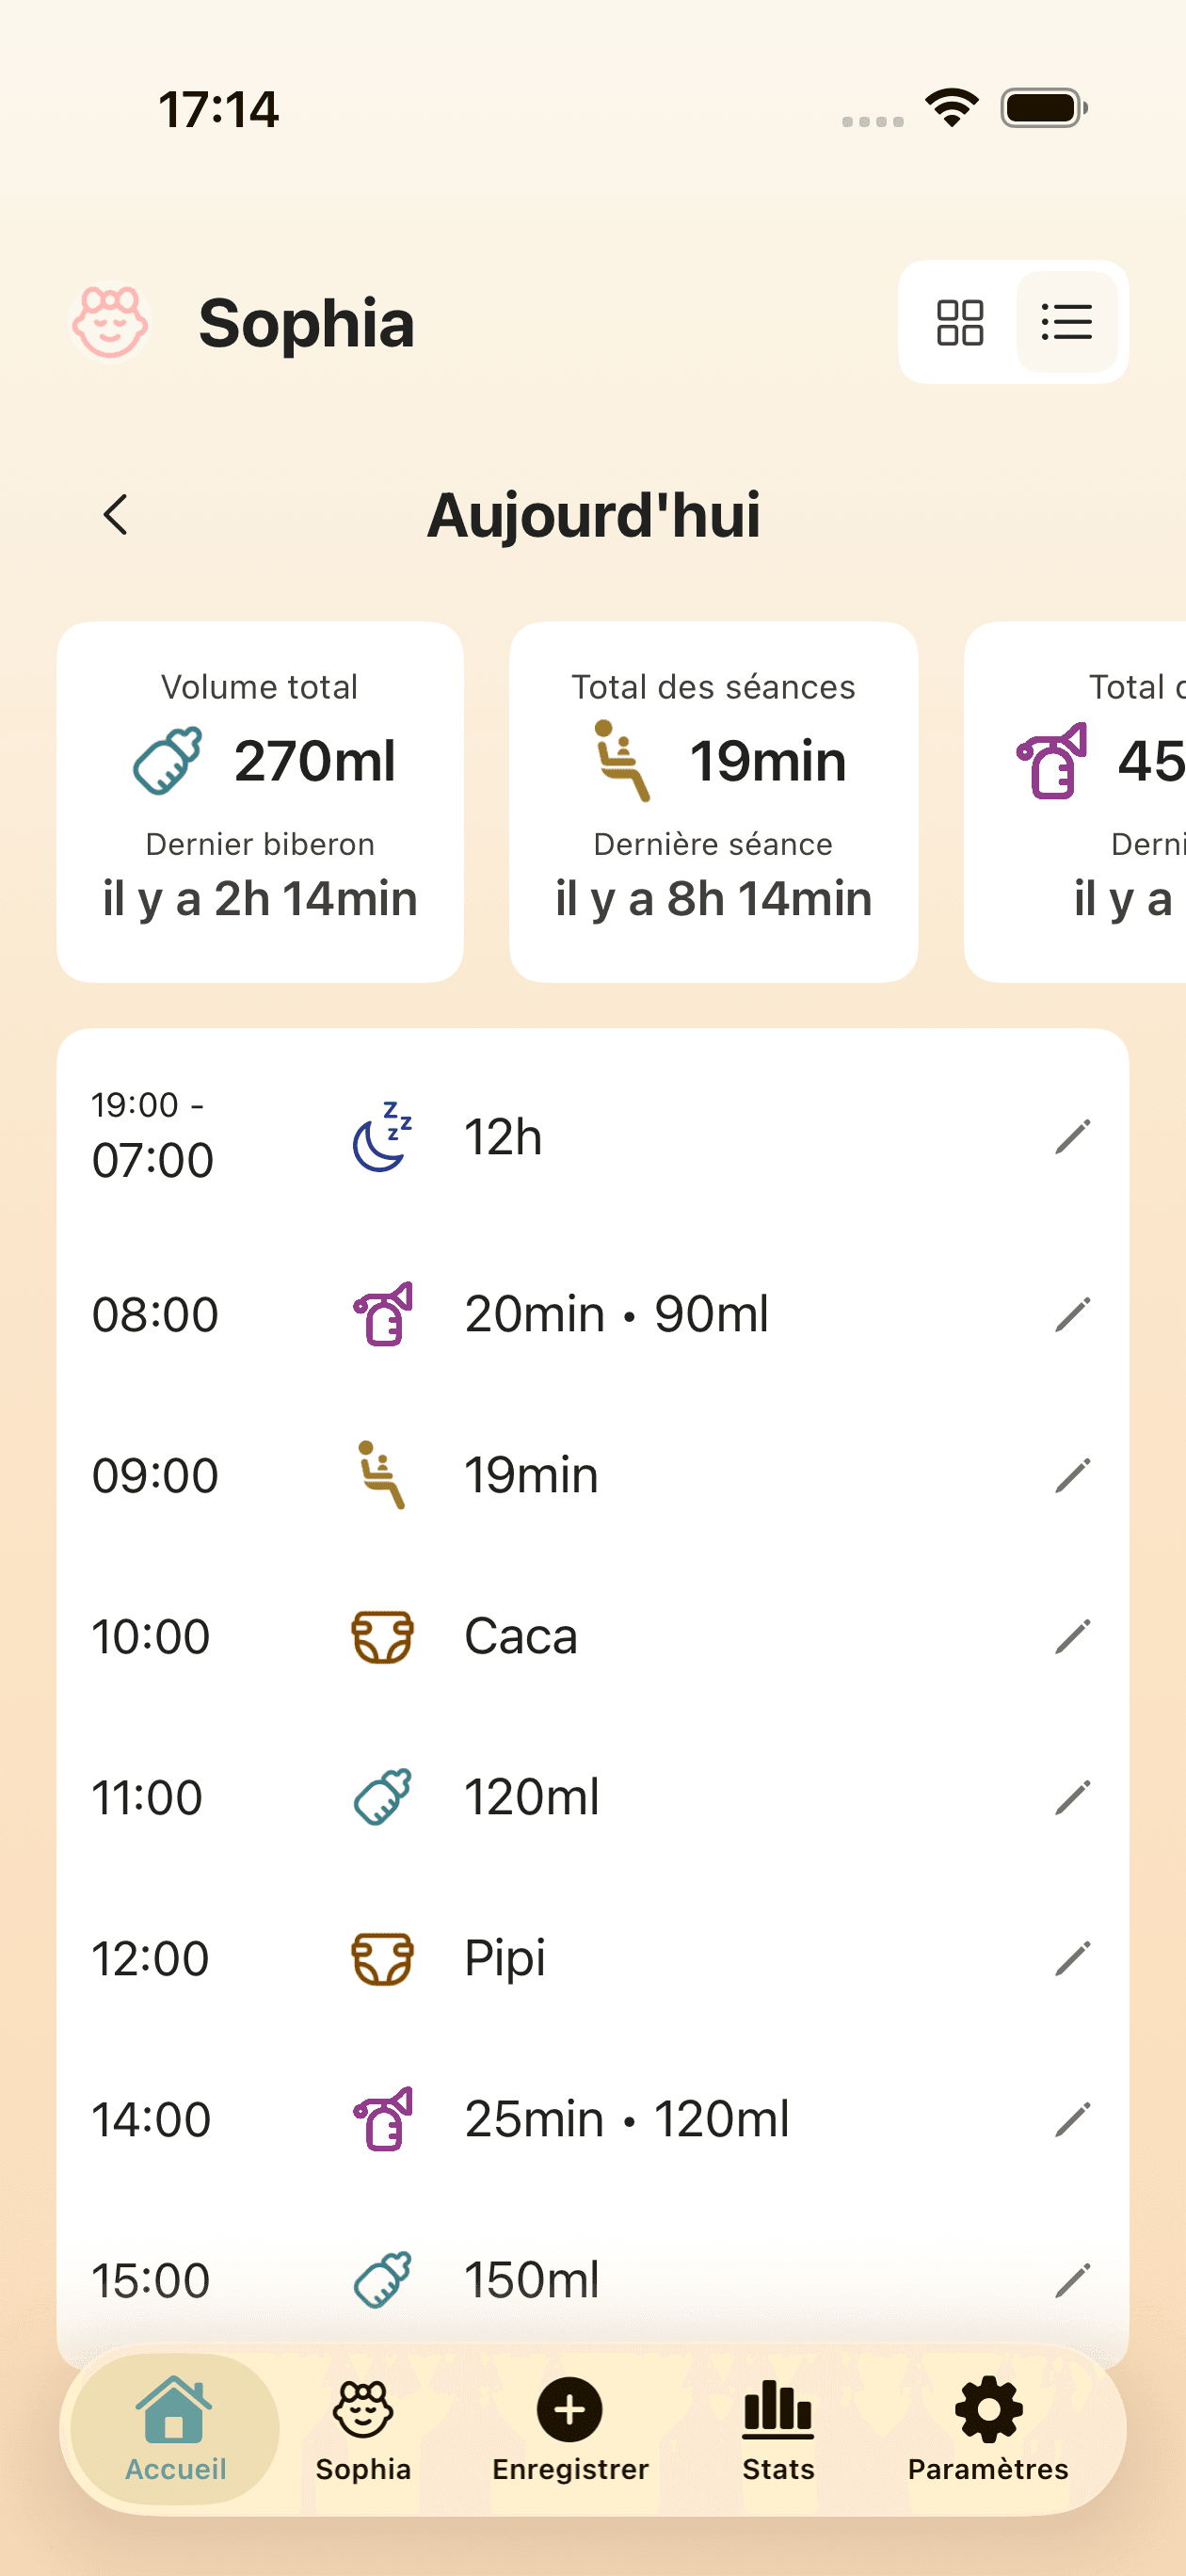Viewport: 1186px width, 2576px height.
Task: Edit the 08:00 pumping entry
Action: (1072, 1314)
